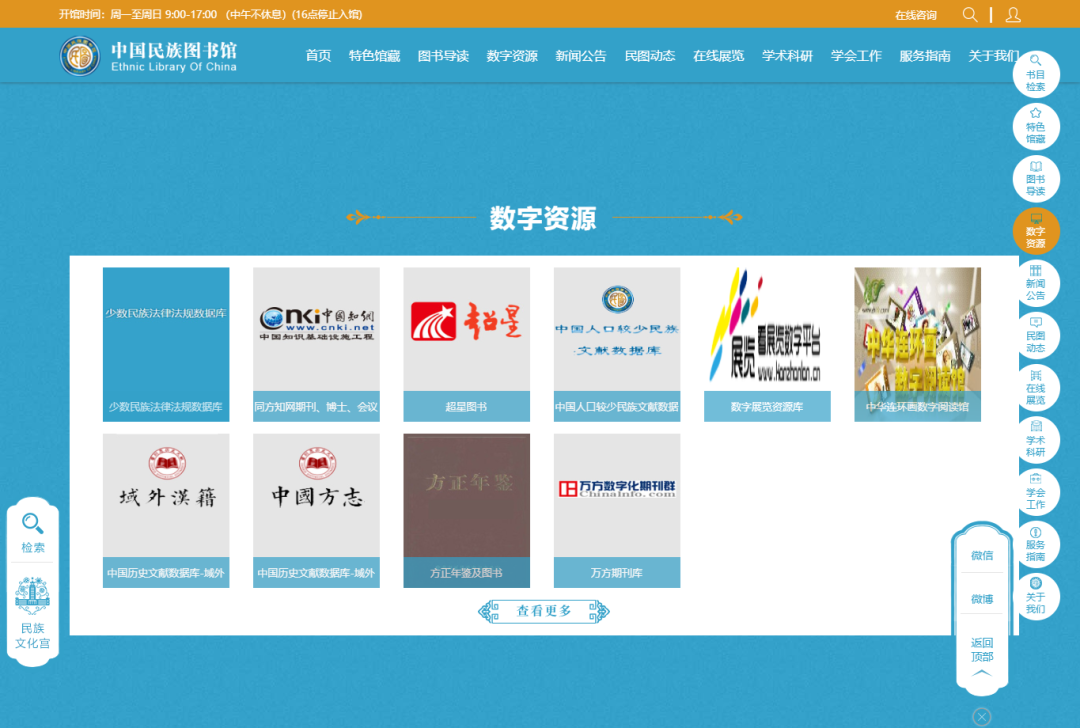Screen dimensions: 1080x728
Task: Click the 新闻公告 sidebar icon
Action: click(1035, 282)
